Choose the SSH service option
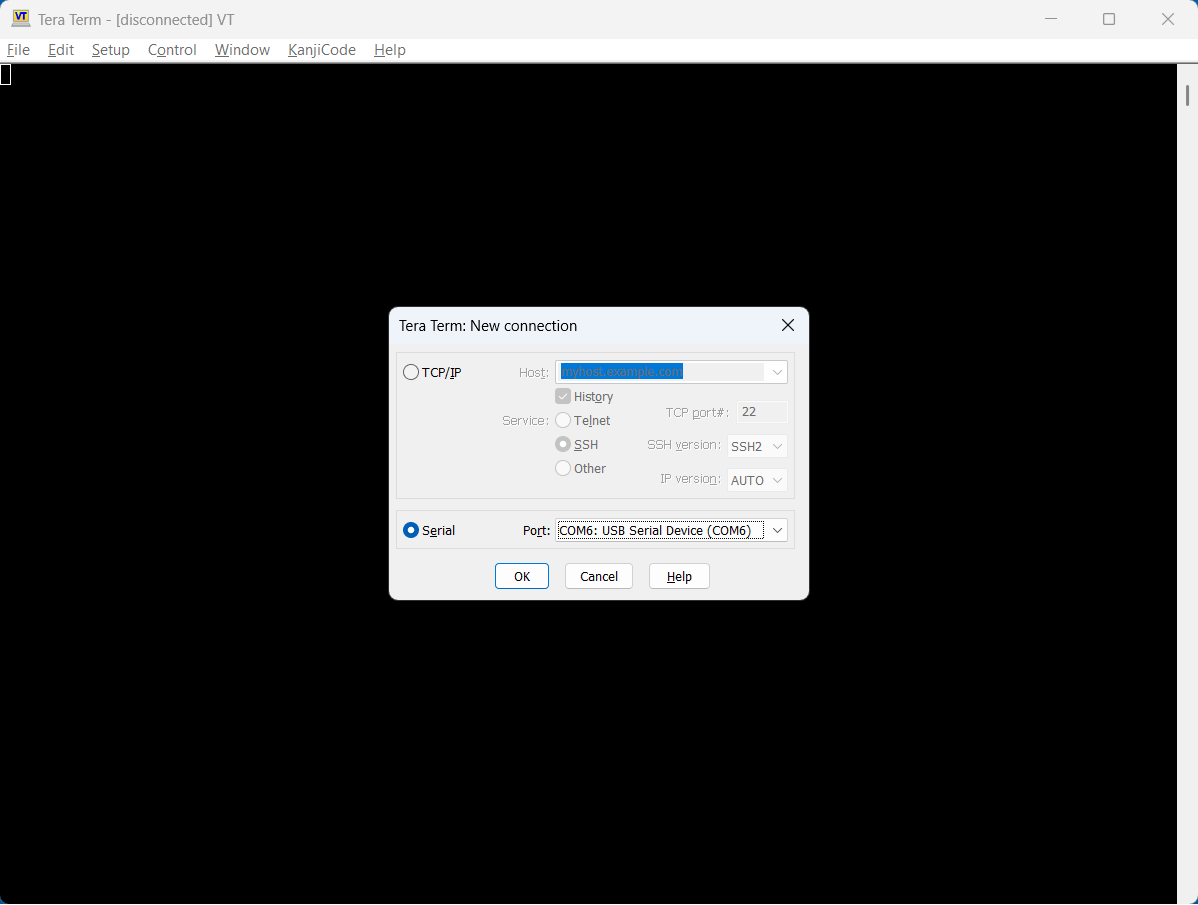 pyautogui.click(x=563, y=444)
